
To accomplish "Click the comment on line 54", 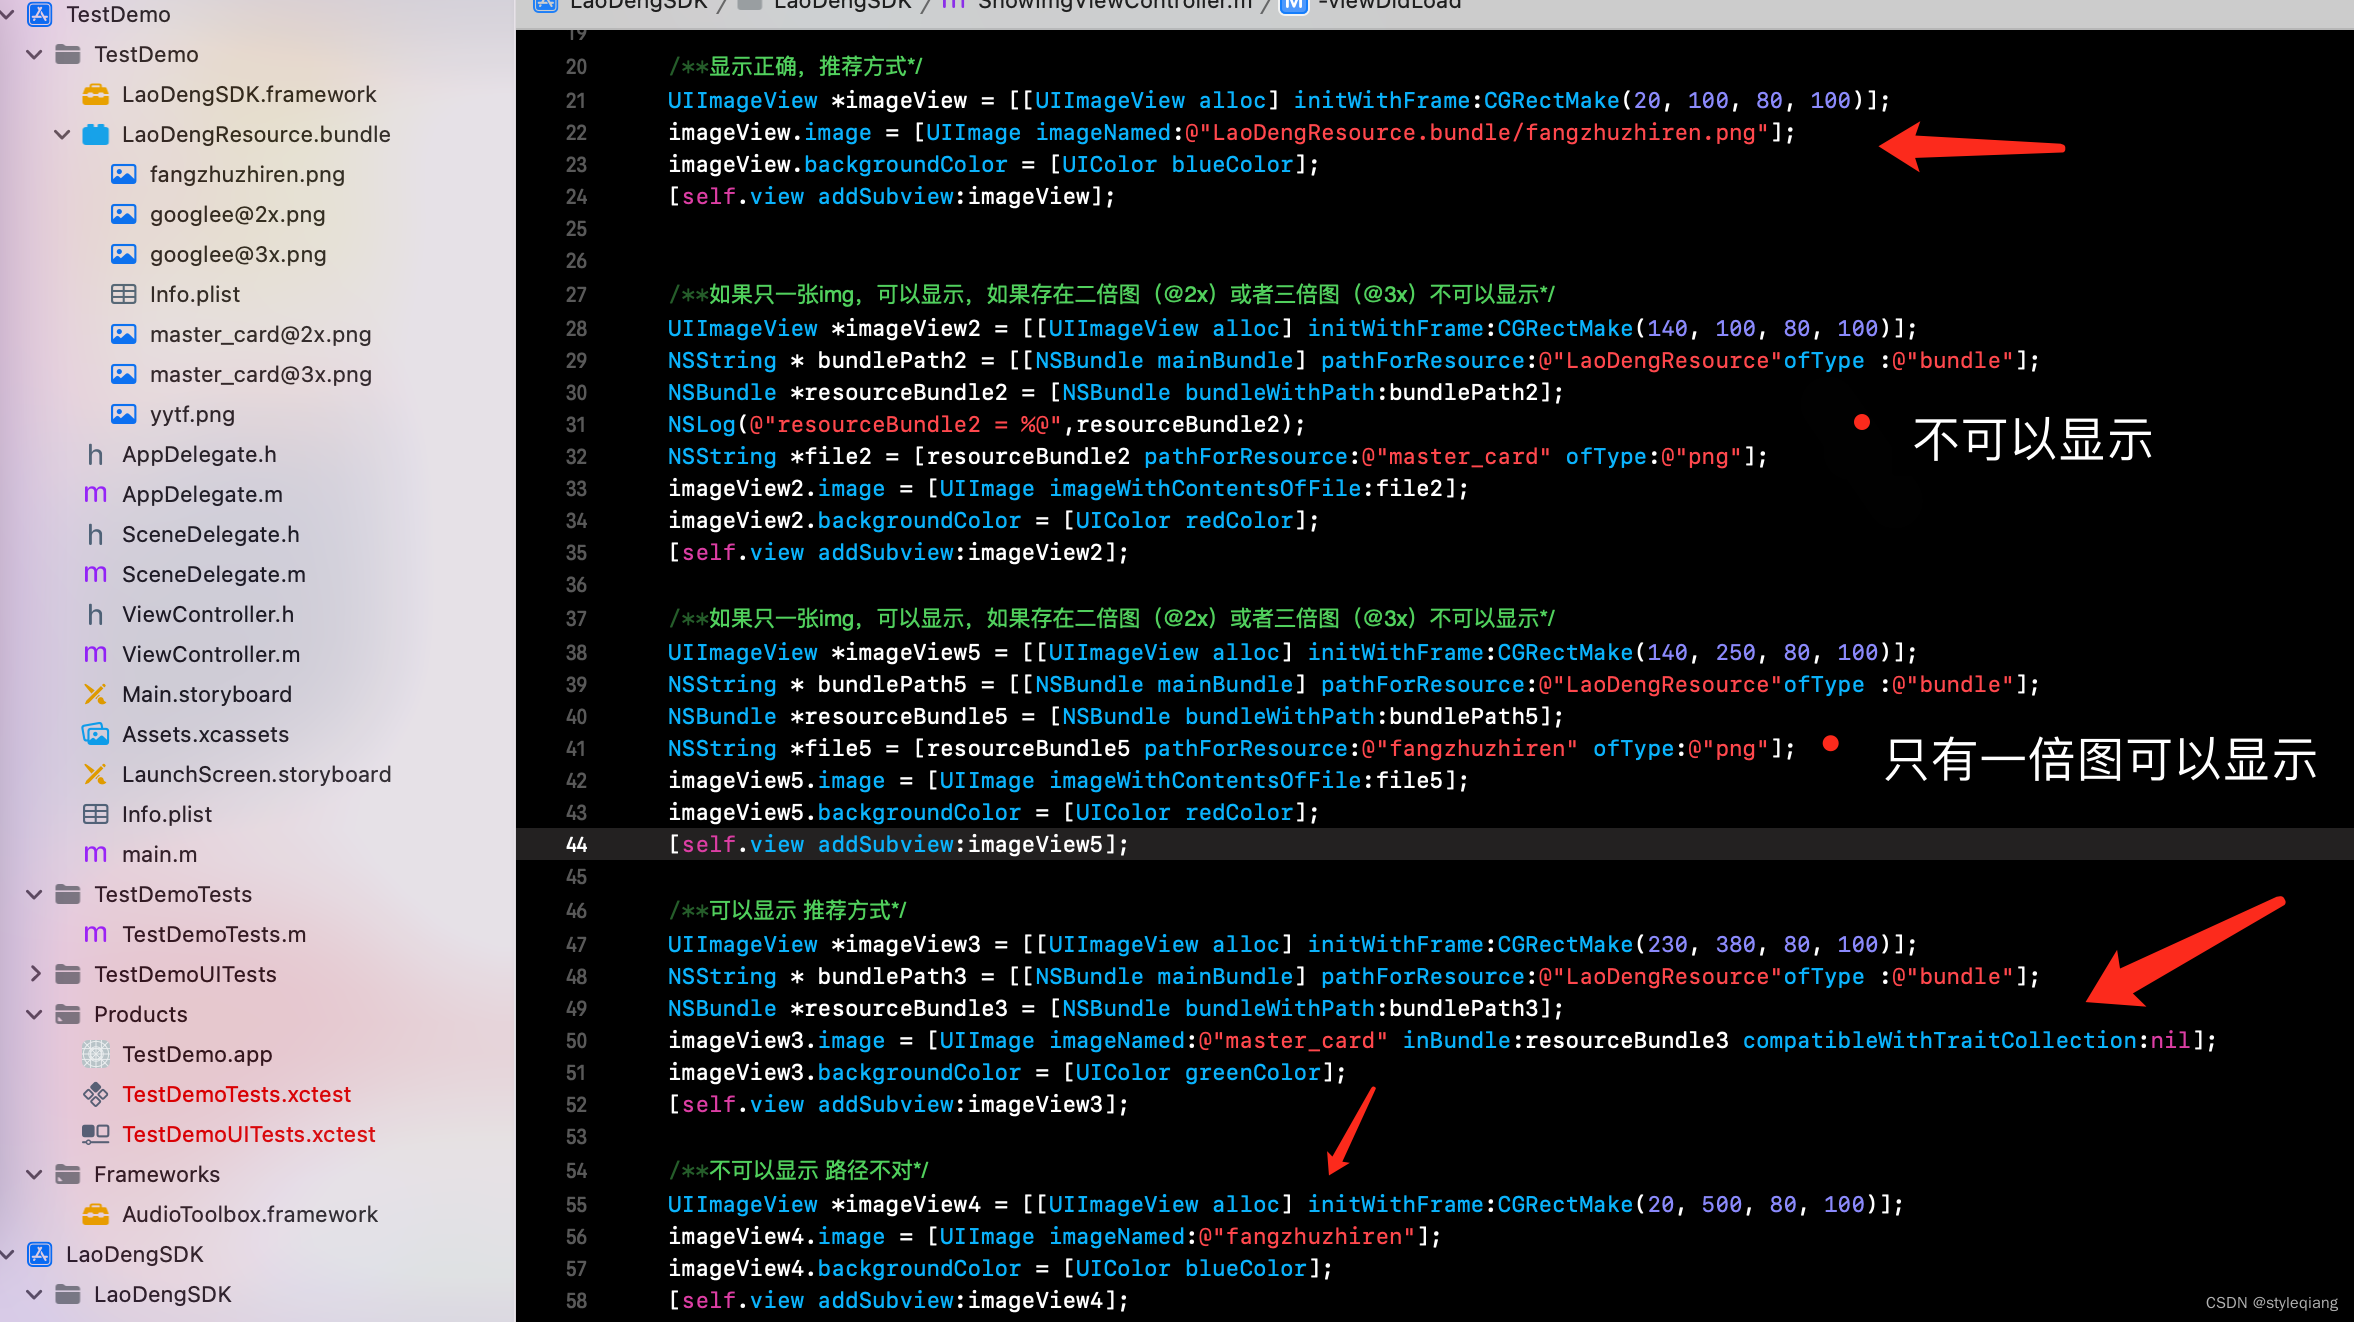I will [x=798, y=1171].
